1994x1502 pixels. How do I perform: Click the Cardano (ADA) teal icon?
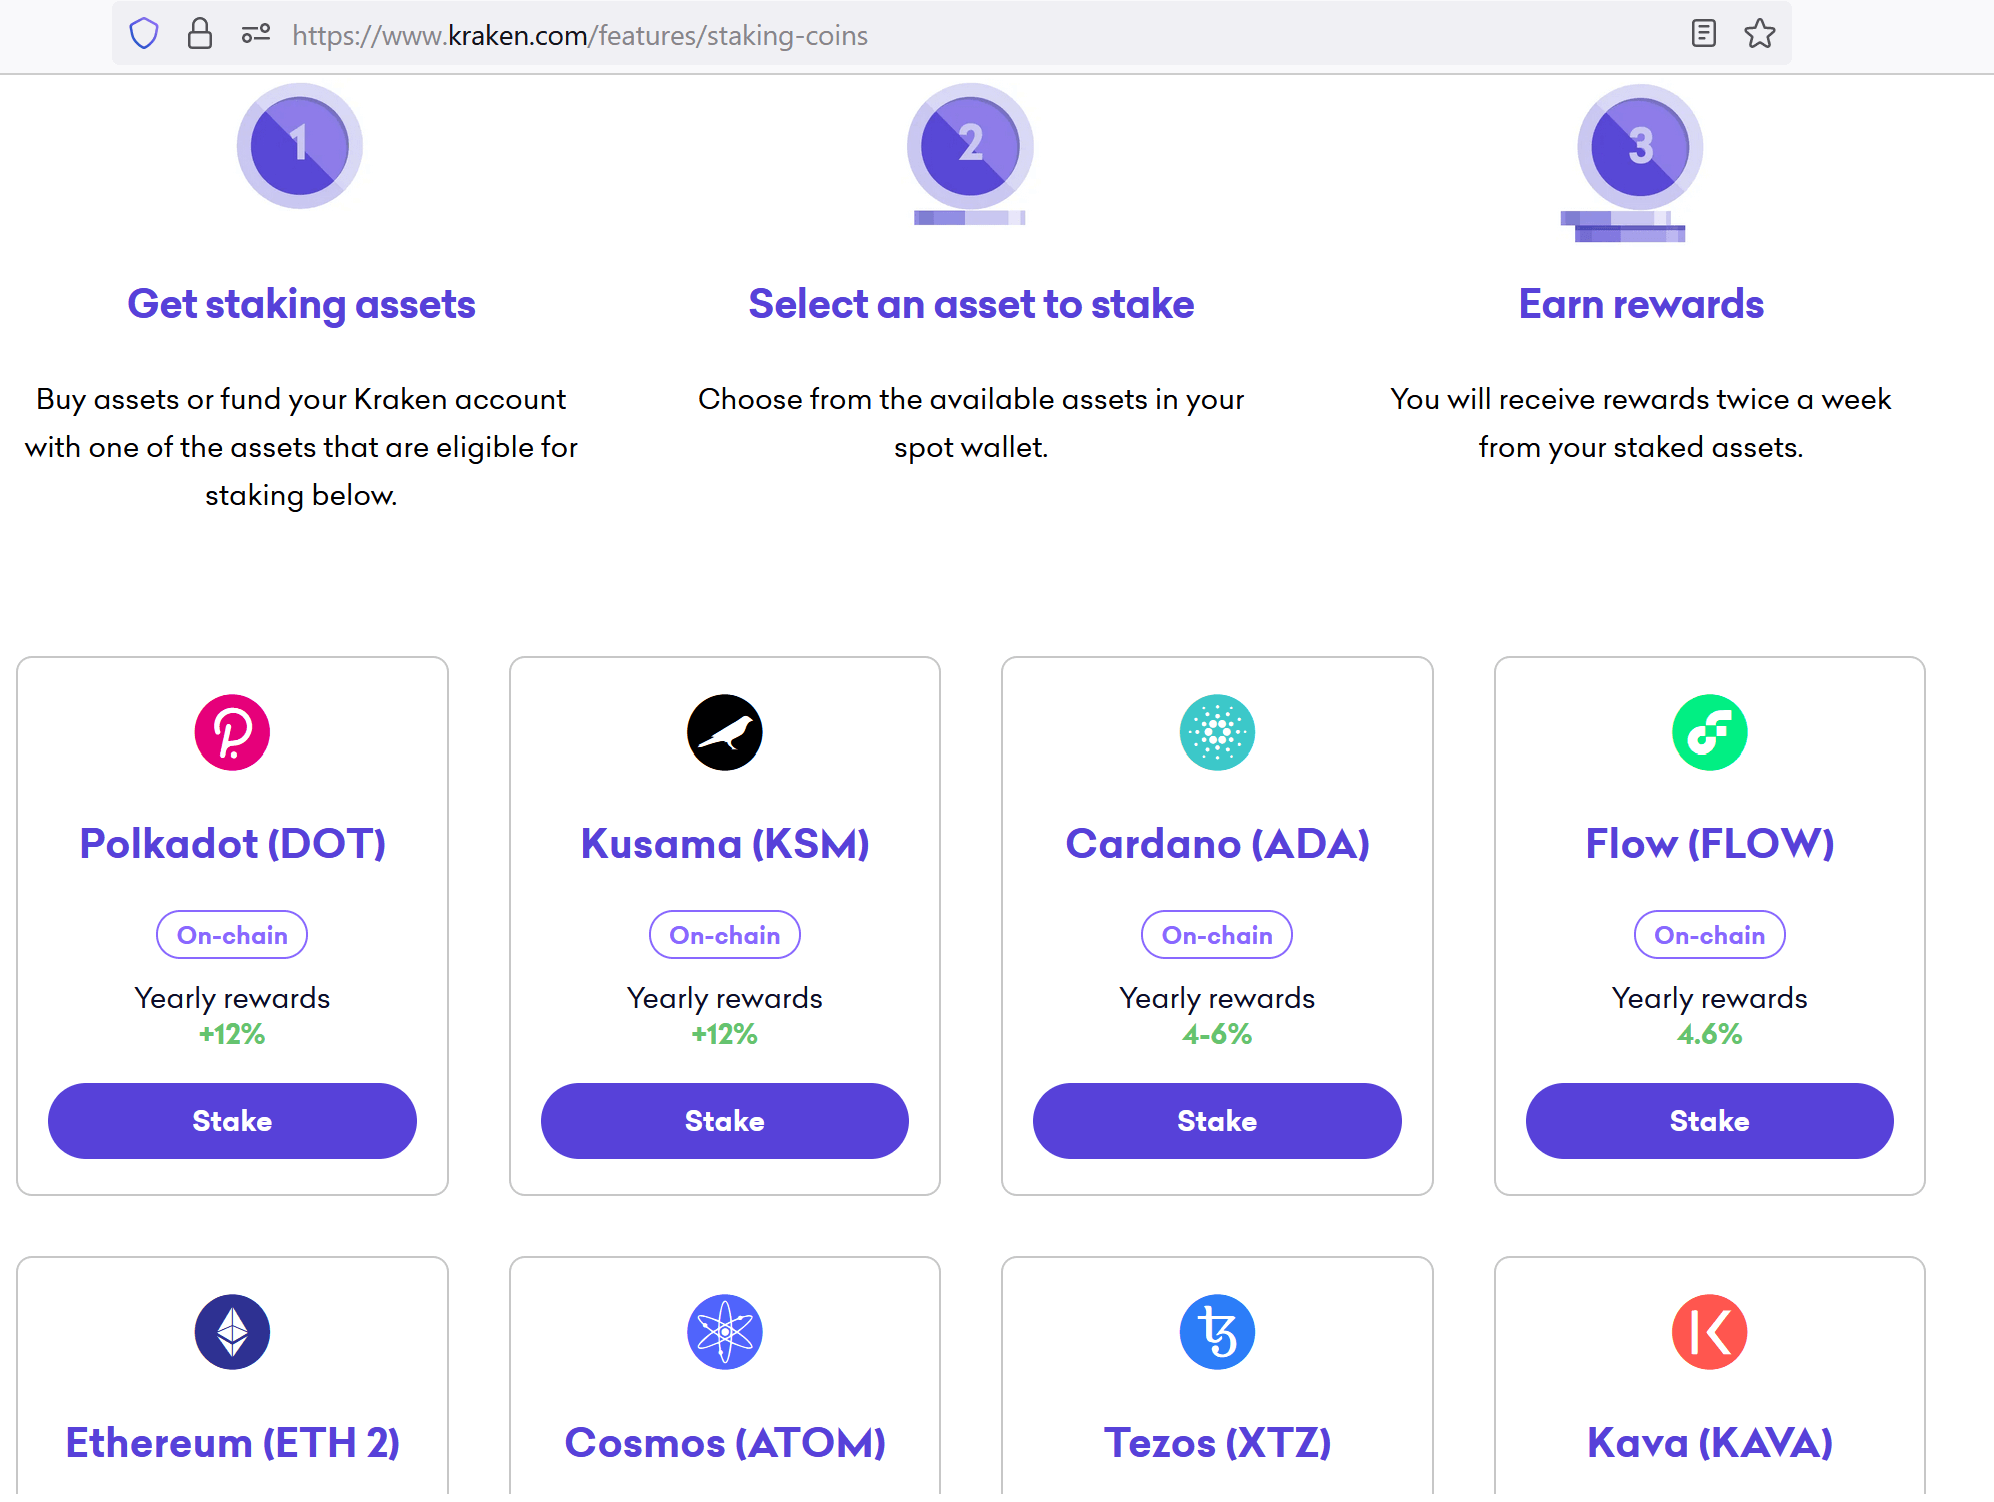click(1217, 732)
